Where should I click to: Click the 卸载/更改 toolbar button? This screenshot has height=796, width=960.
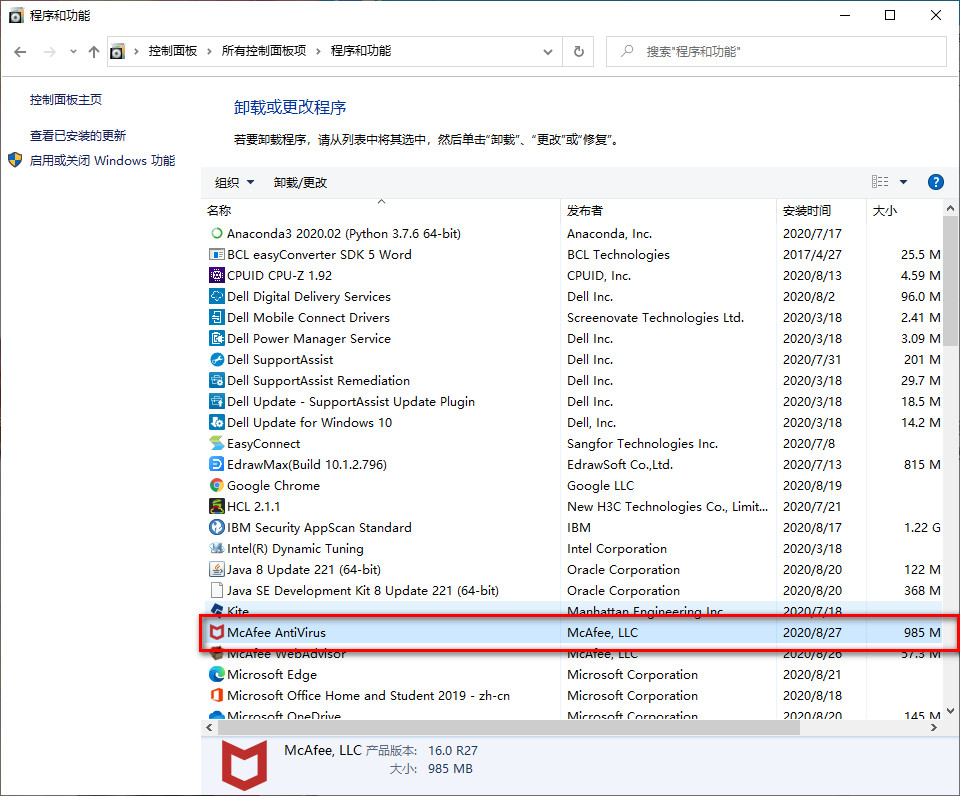point(300,182)
